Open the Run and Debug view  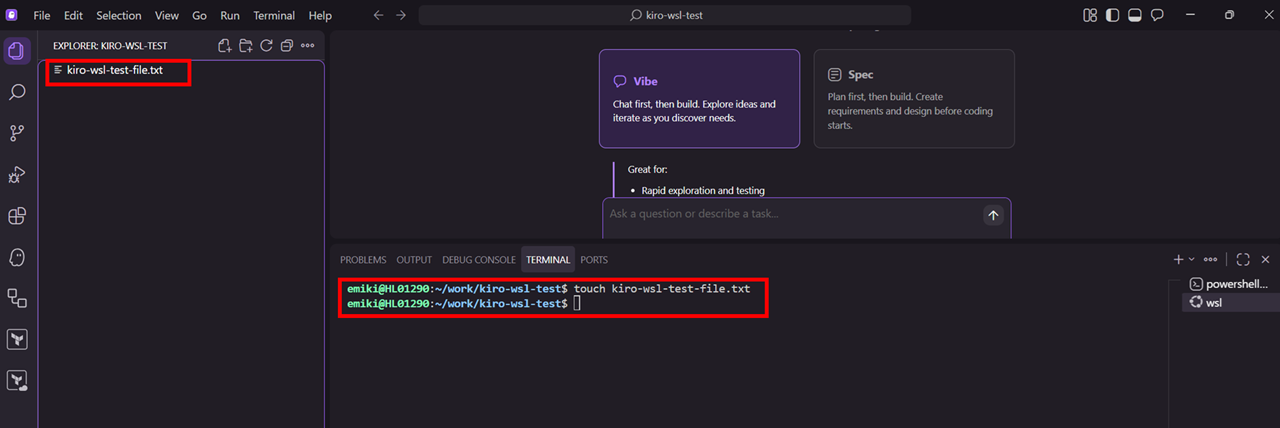pos(17,175)
